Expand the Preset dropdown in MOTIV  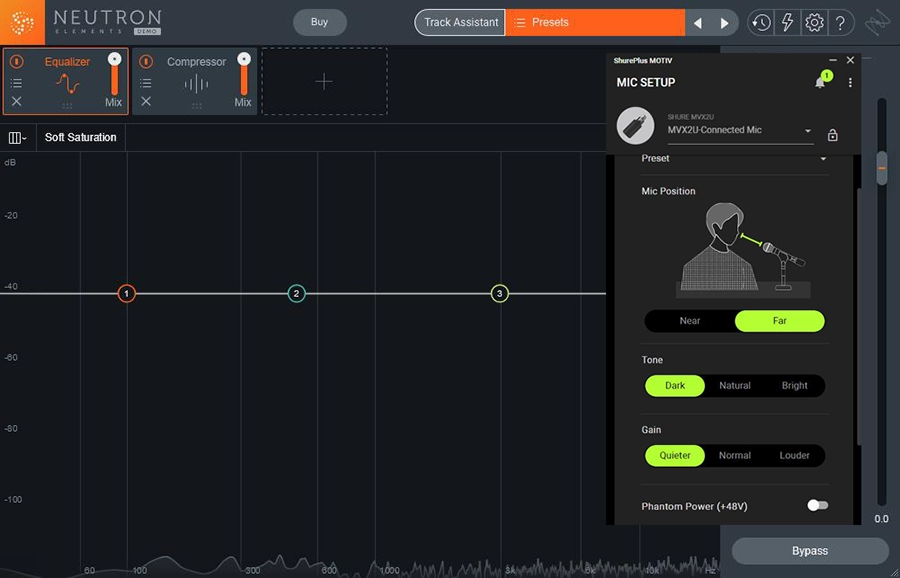735,158
